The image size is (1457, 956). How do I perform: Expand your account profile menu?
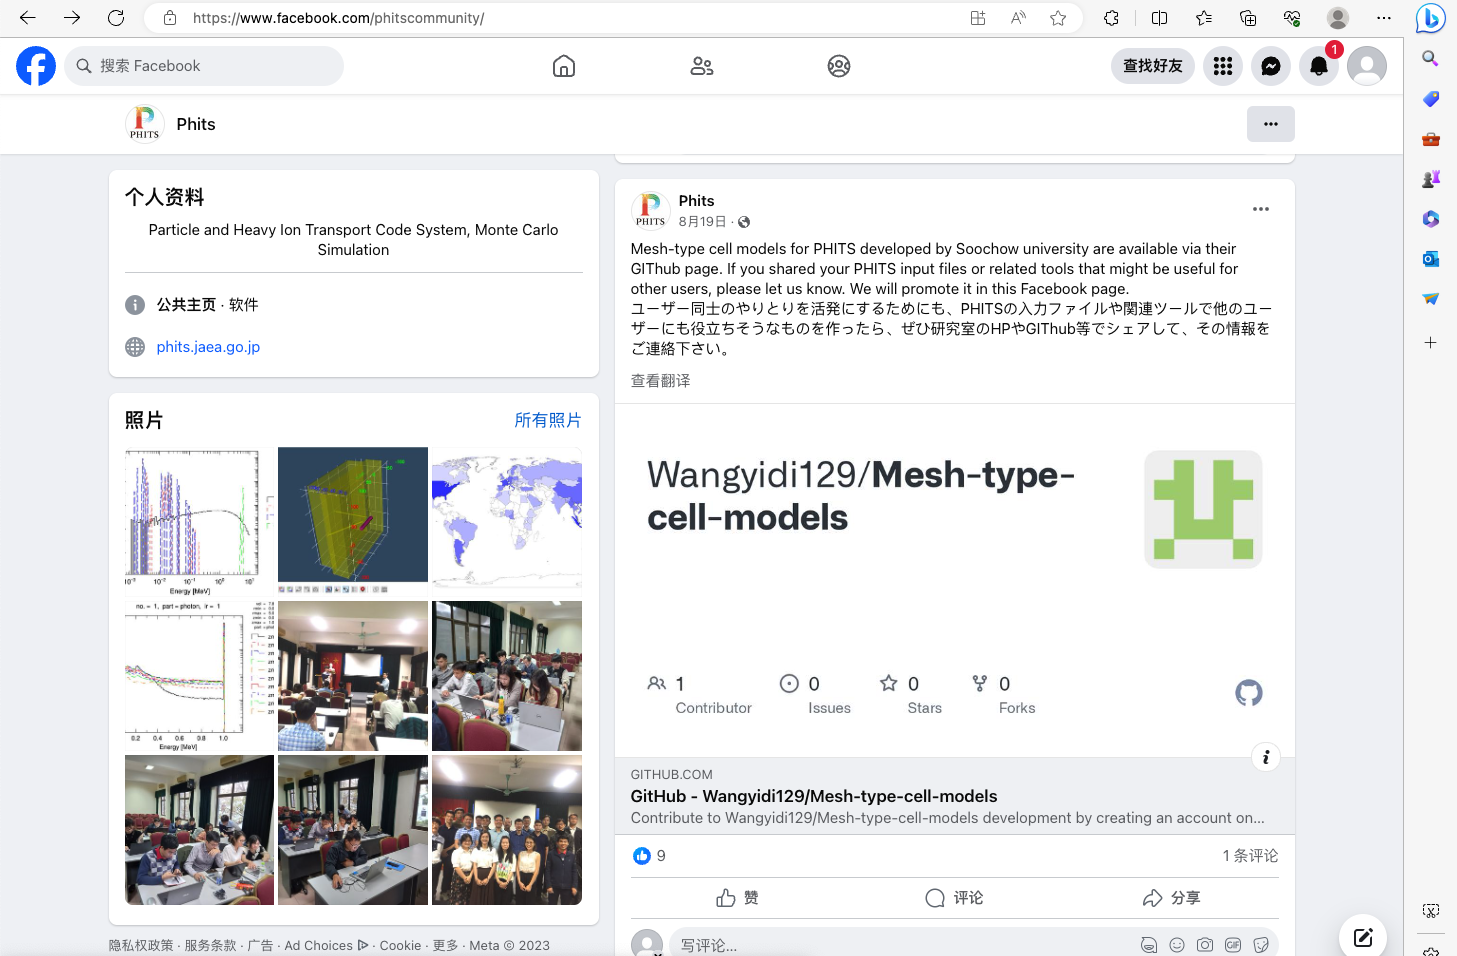tap(1366, 66)
